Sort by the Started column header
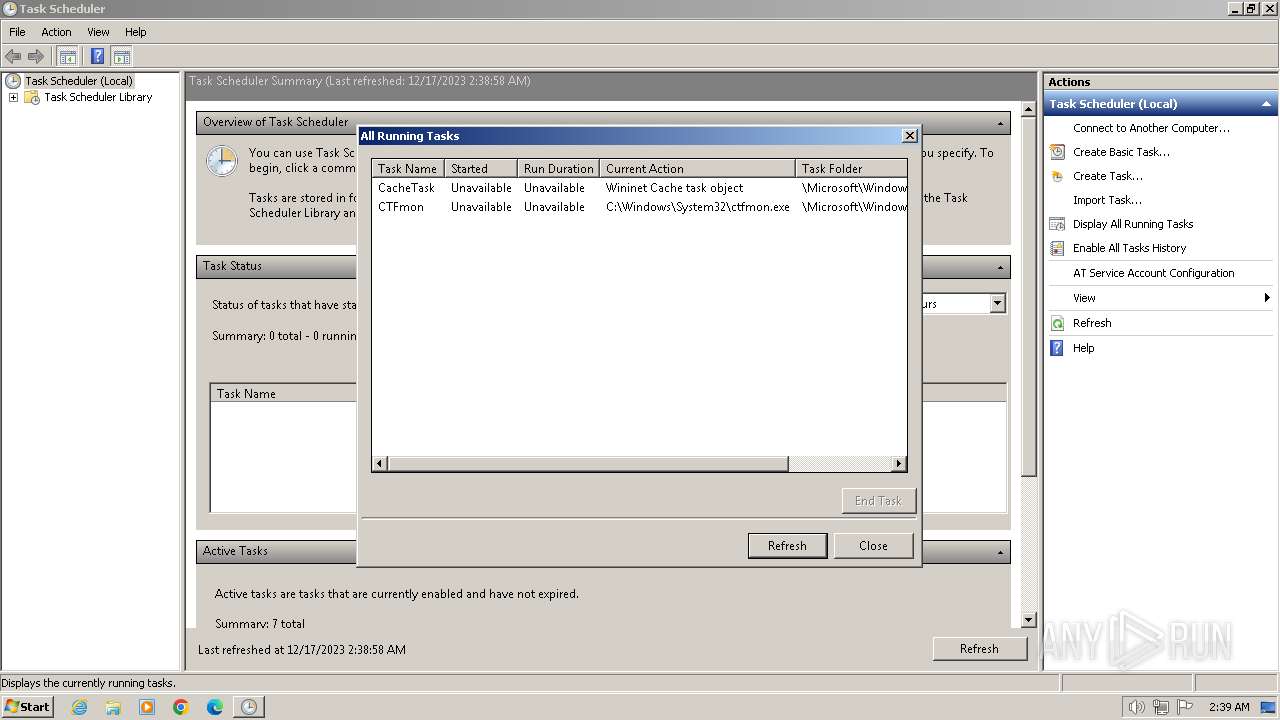1280x720 pixels. [481, 168]
